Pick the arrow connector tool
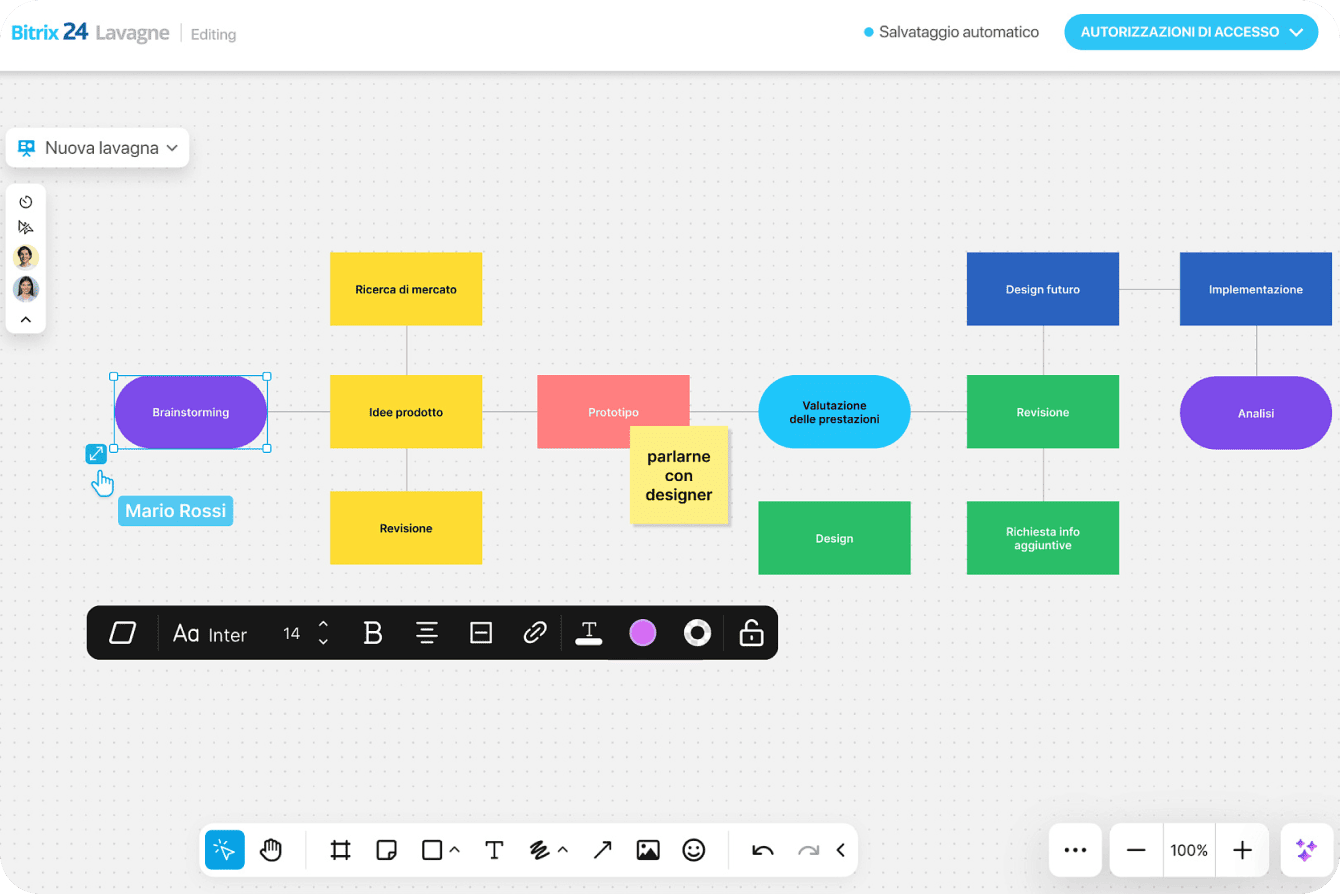 tap(602, 850)
